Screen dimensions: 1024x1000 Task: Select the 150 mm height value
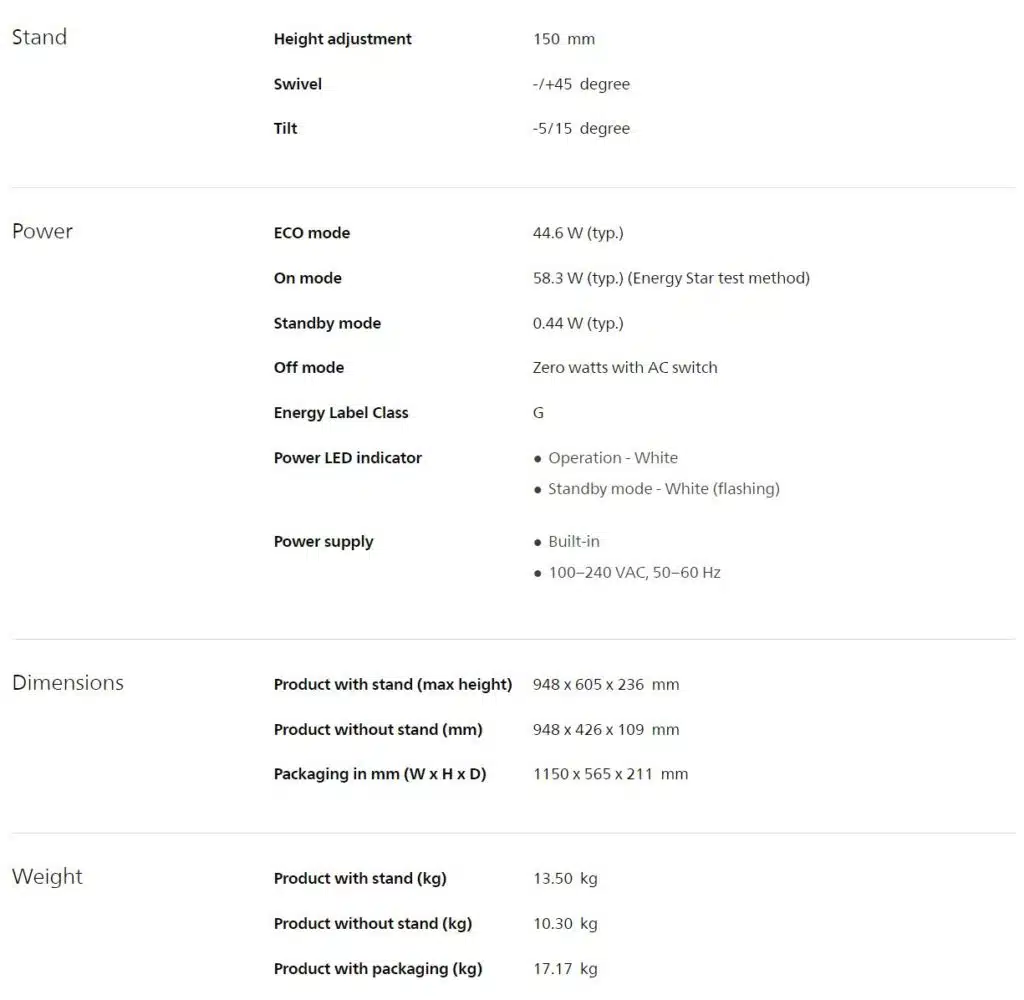[564, 39]
